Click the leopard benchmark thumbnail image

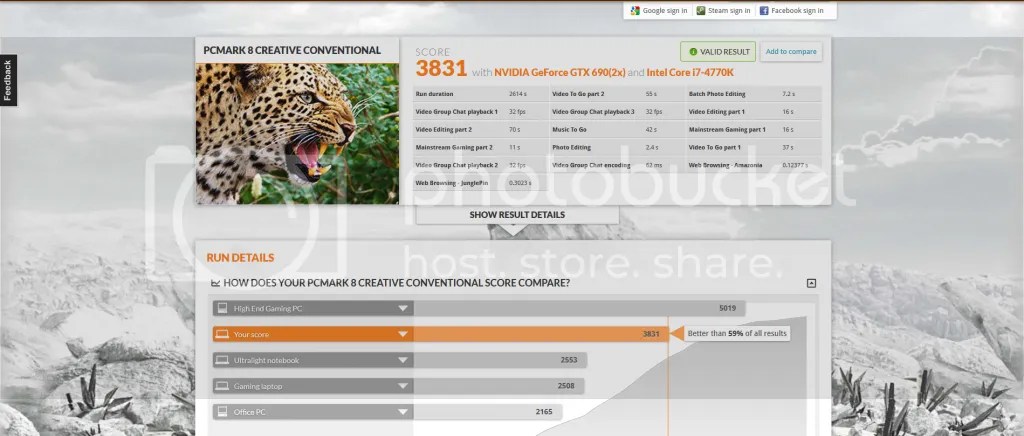coord(297,133)
